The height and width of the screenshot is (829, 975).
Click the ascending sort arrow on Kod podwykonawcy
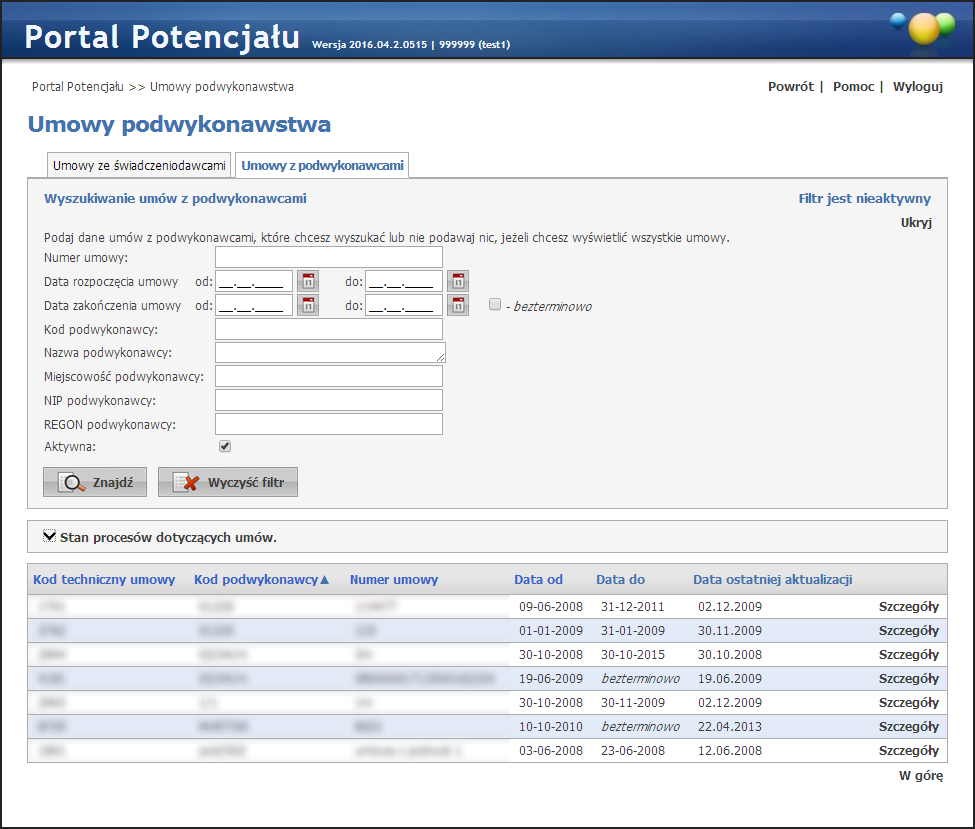click(324, 580)
